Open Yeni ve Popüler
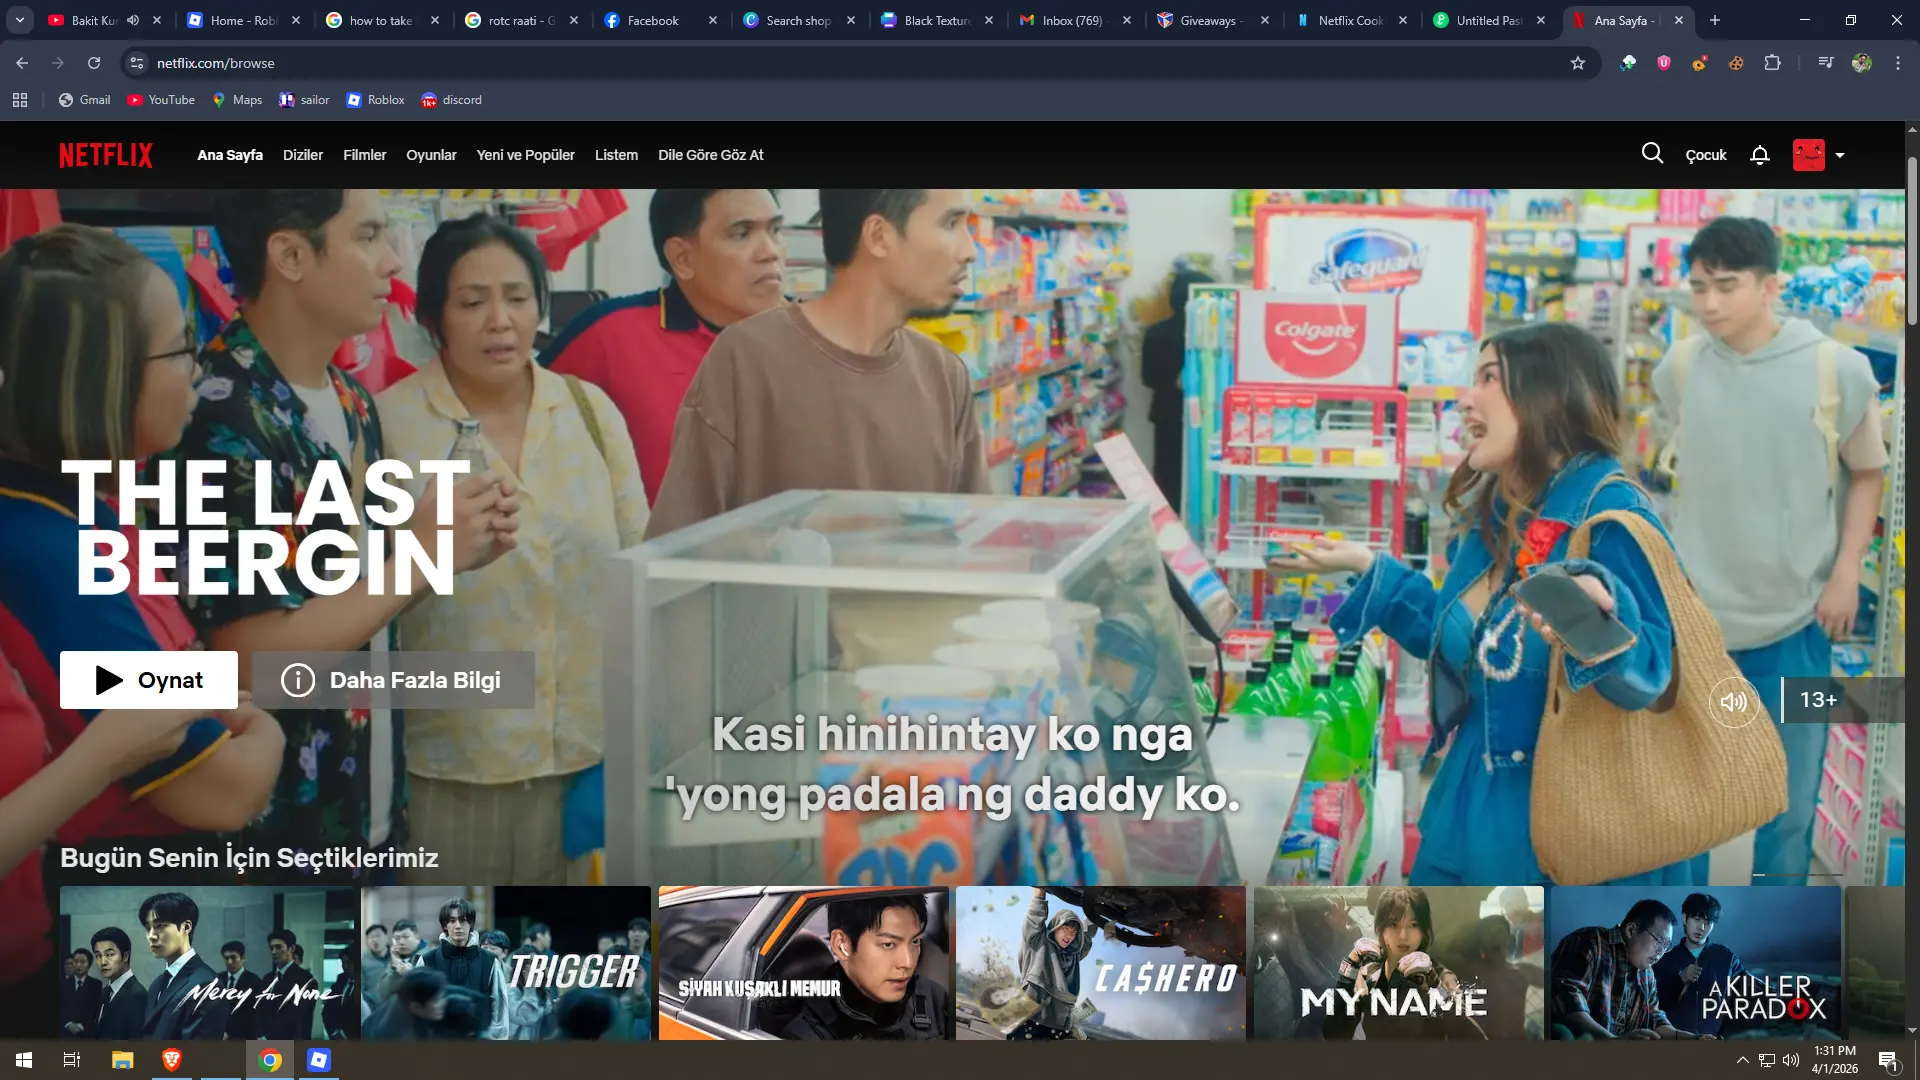 [x=525, y=155]
